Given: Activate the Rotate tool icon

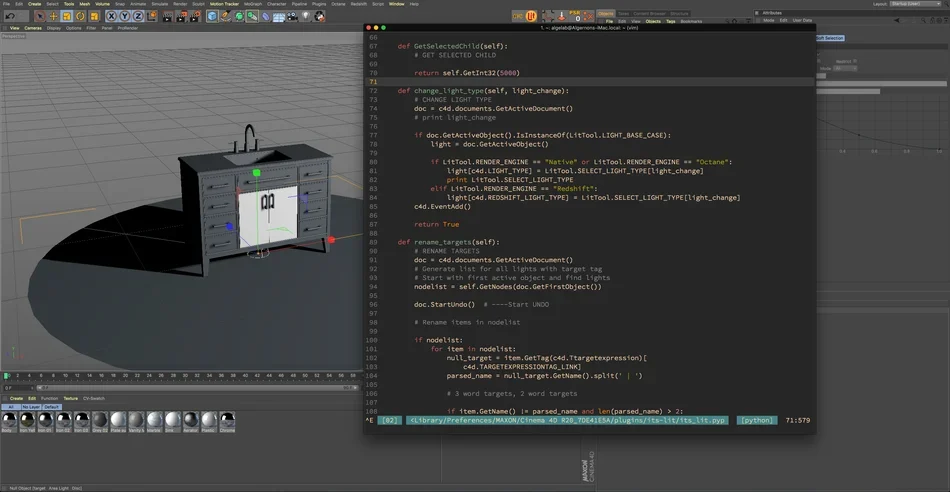Looking at the screenshot, I should [80, 16].
